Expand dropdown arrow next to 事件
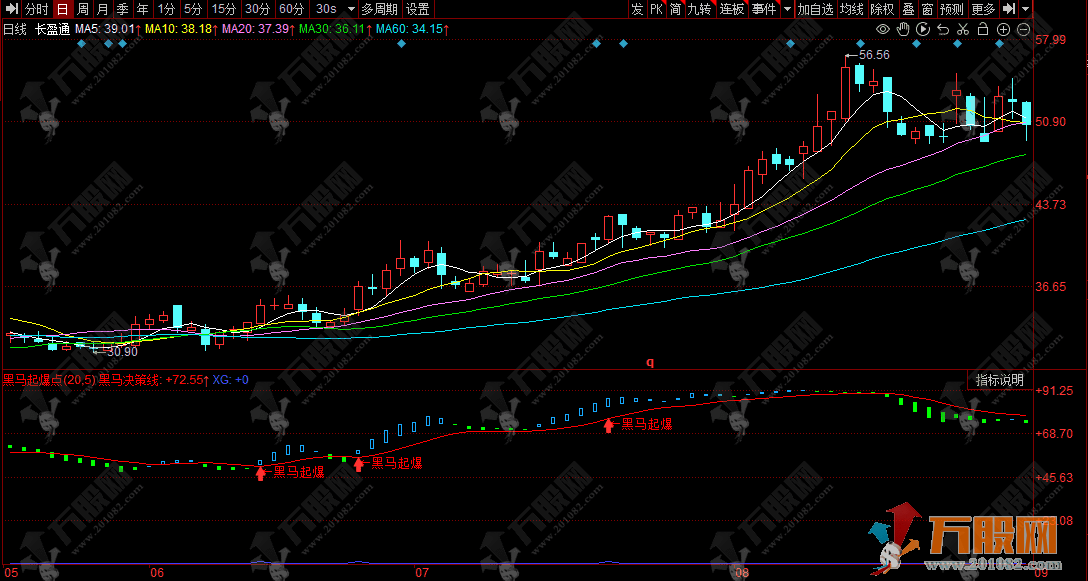1088x581 pixels. coord(786,9)
